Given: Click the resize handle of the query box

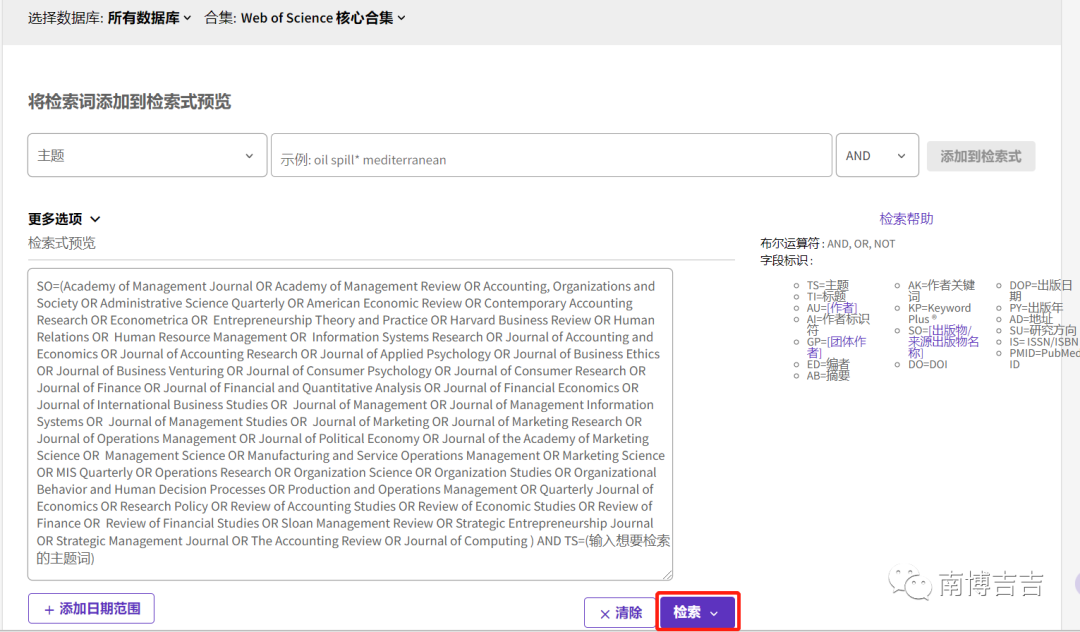Looking at the screenshot, I should pyautogui.click(x=667, y=574).
